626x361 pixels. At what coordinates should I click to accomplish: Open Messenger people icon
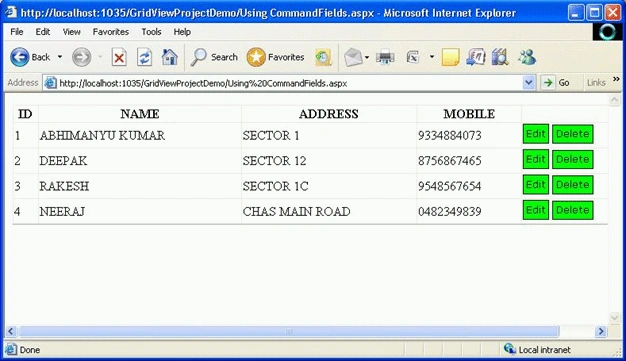tap(527, 57)
